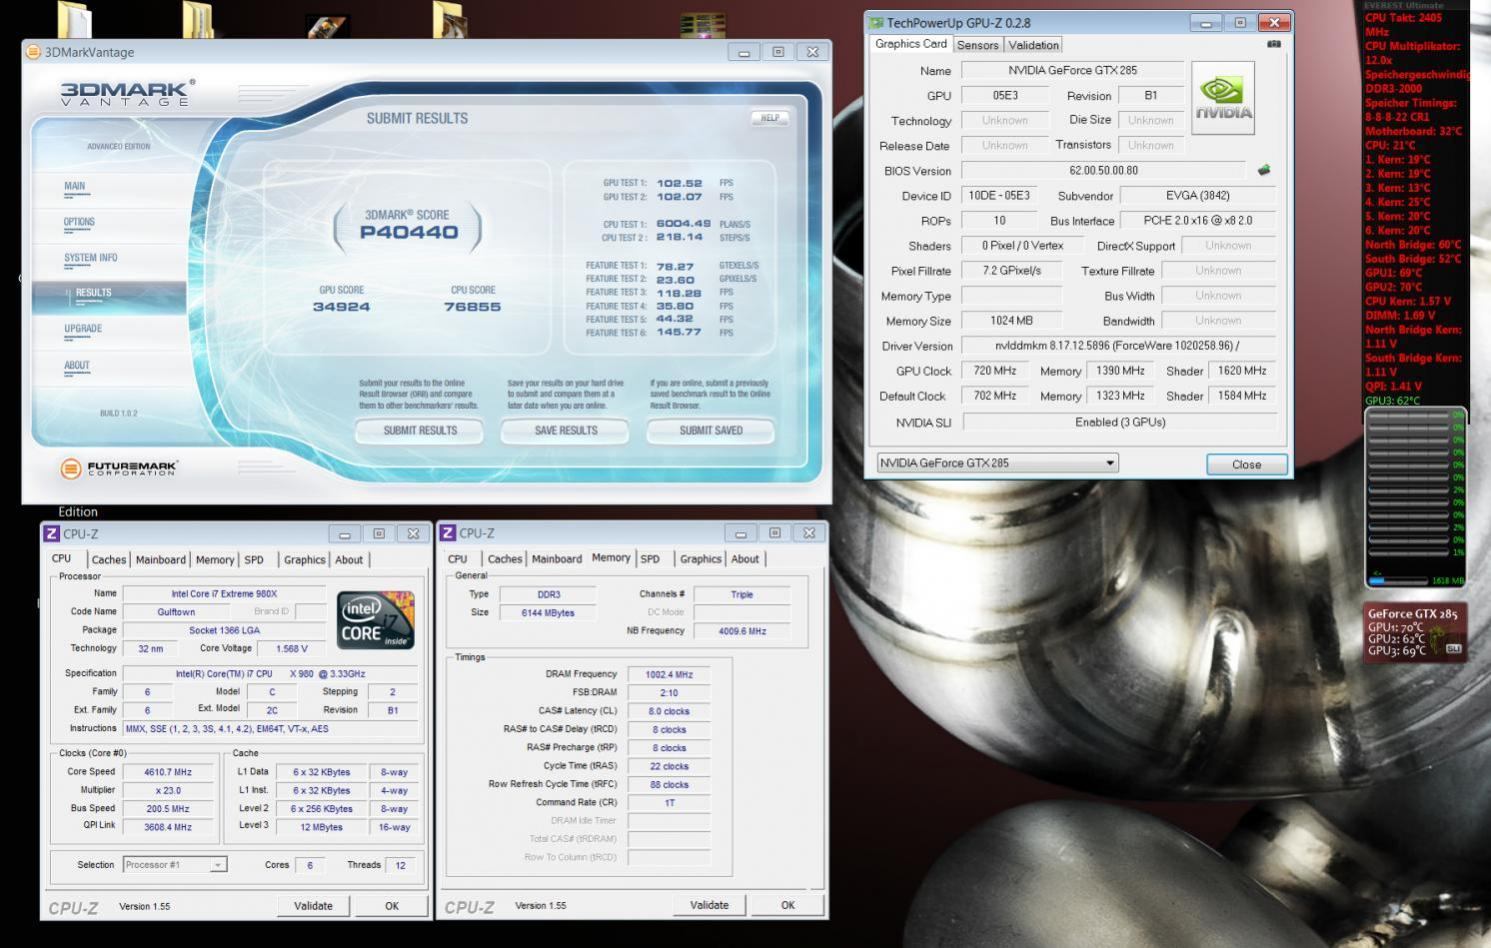The height and width of the screenshot is (948, 1491).
Task: Open SPD tab in right CPU-Z
Action: (x=650, y=559)
